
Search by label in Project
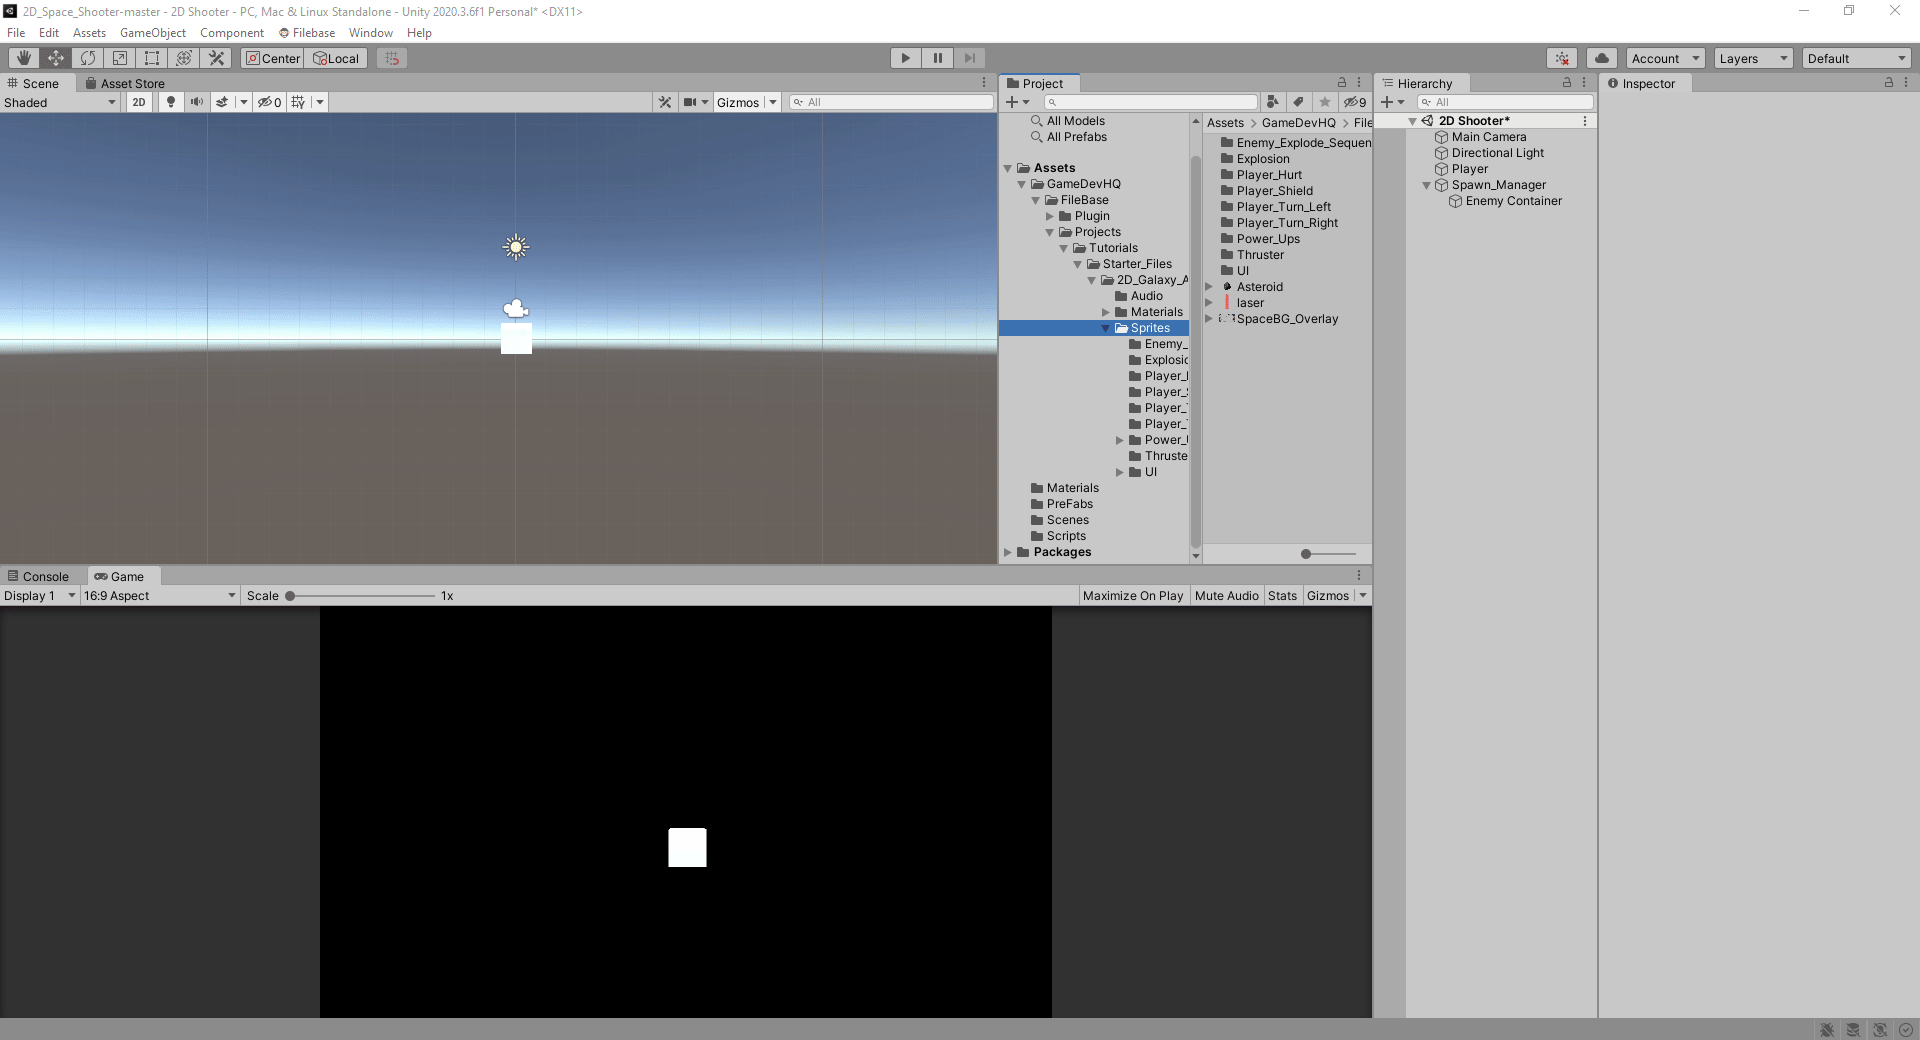1298,102
